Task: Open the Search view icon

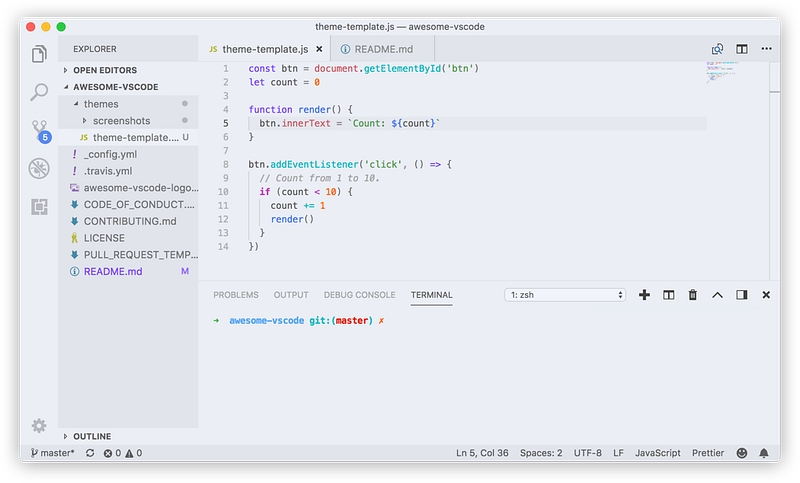Action: (x=39, y=92)
